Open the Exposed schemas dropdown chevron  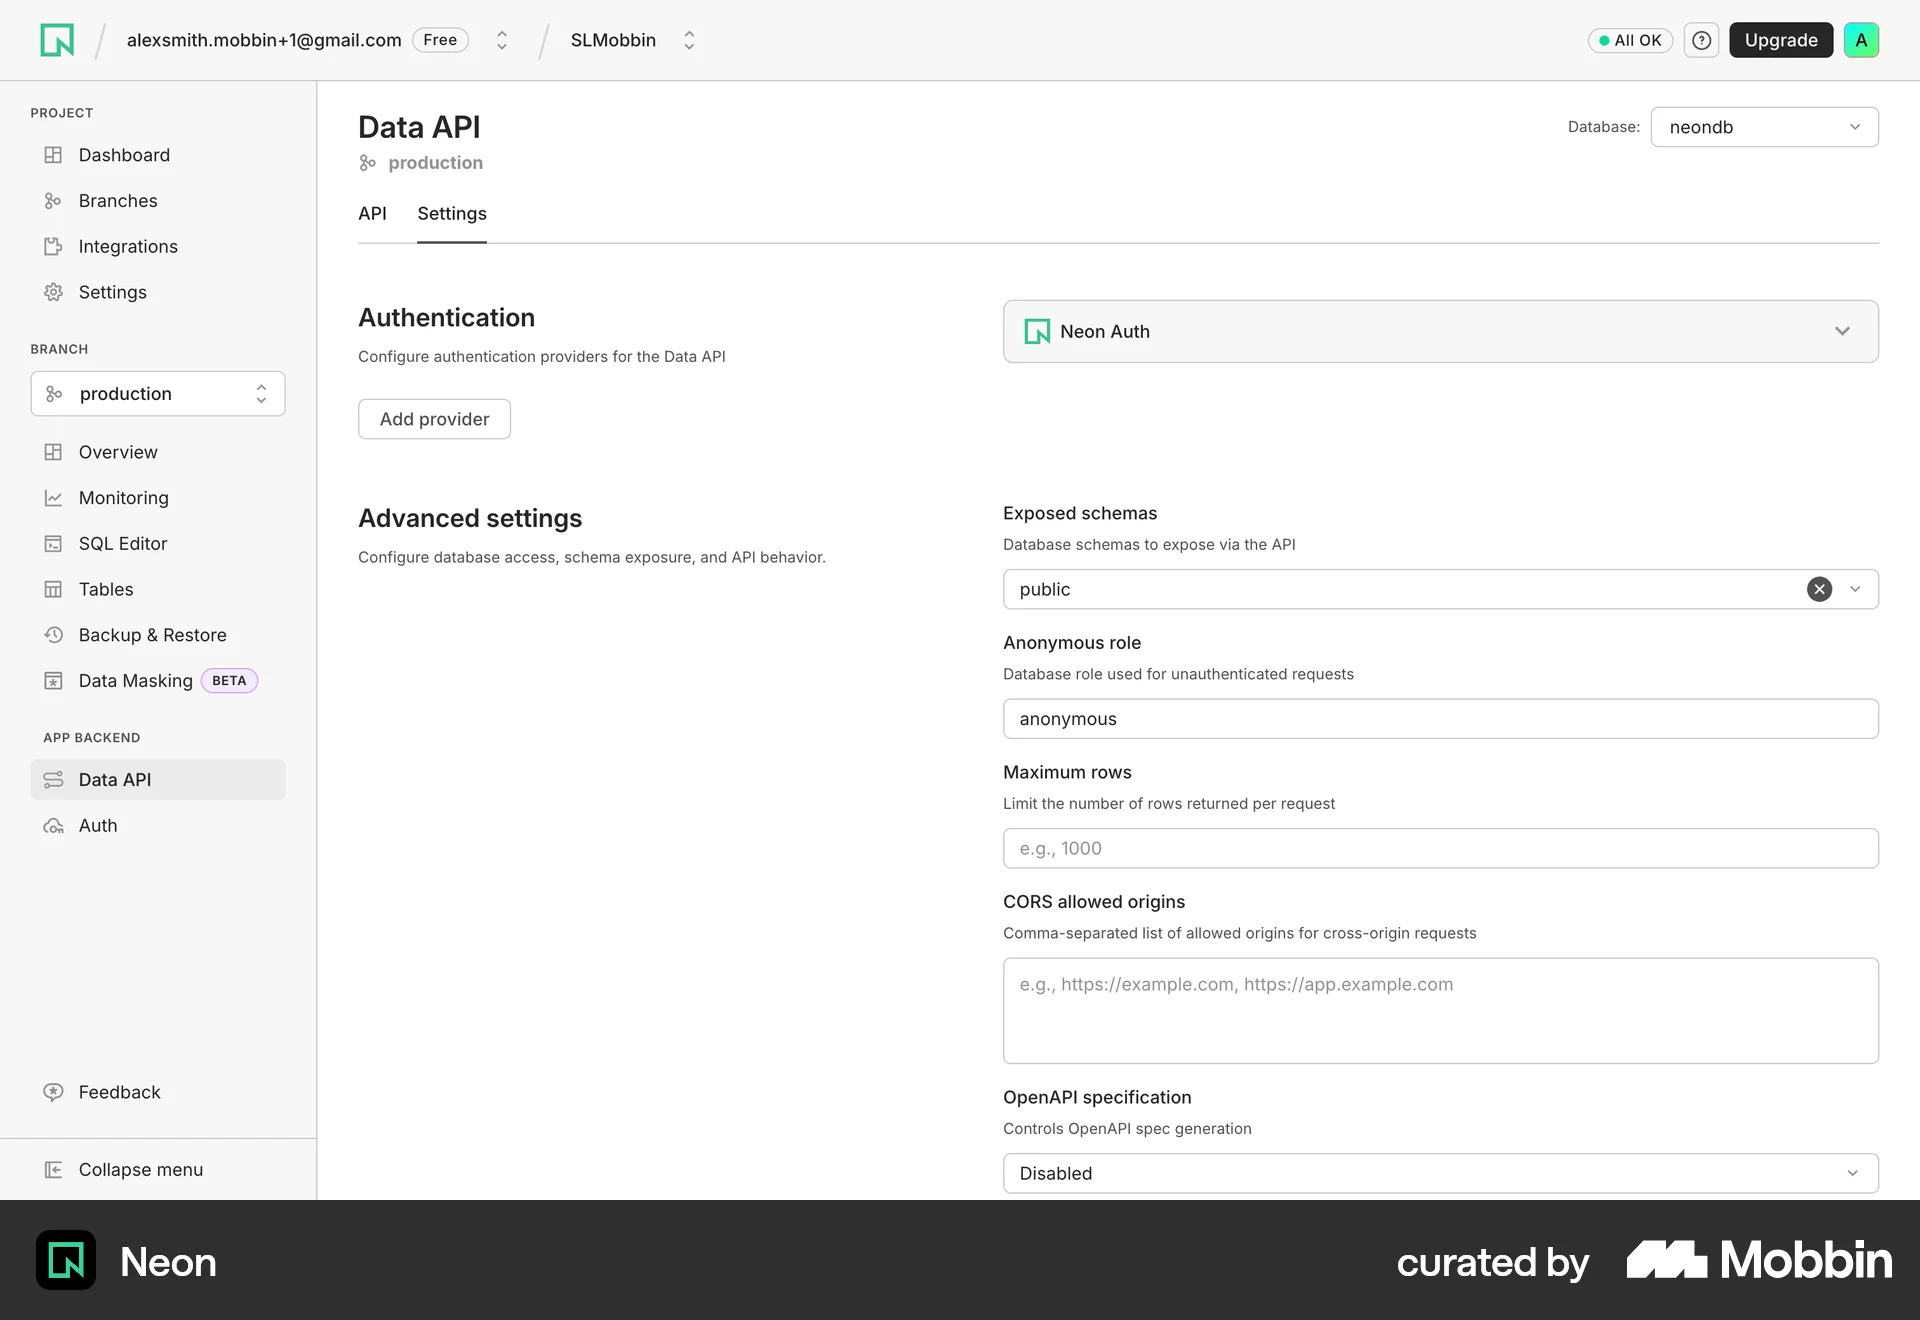click(x=1855, y=589)
